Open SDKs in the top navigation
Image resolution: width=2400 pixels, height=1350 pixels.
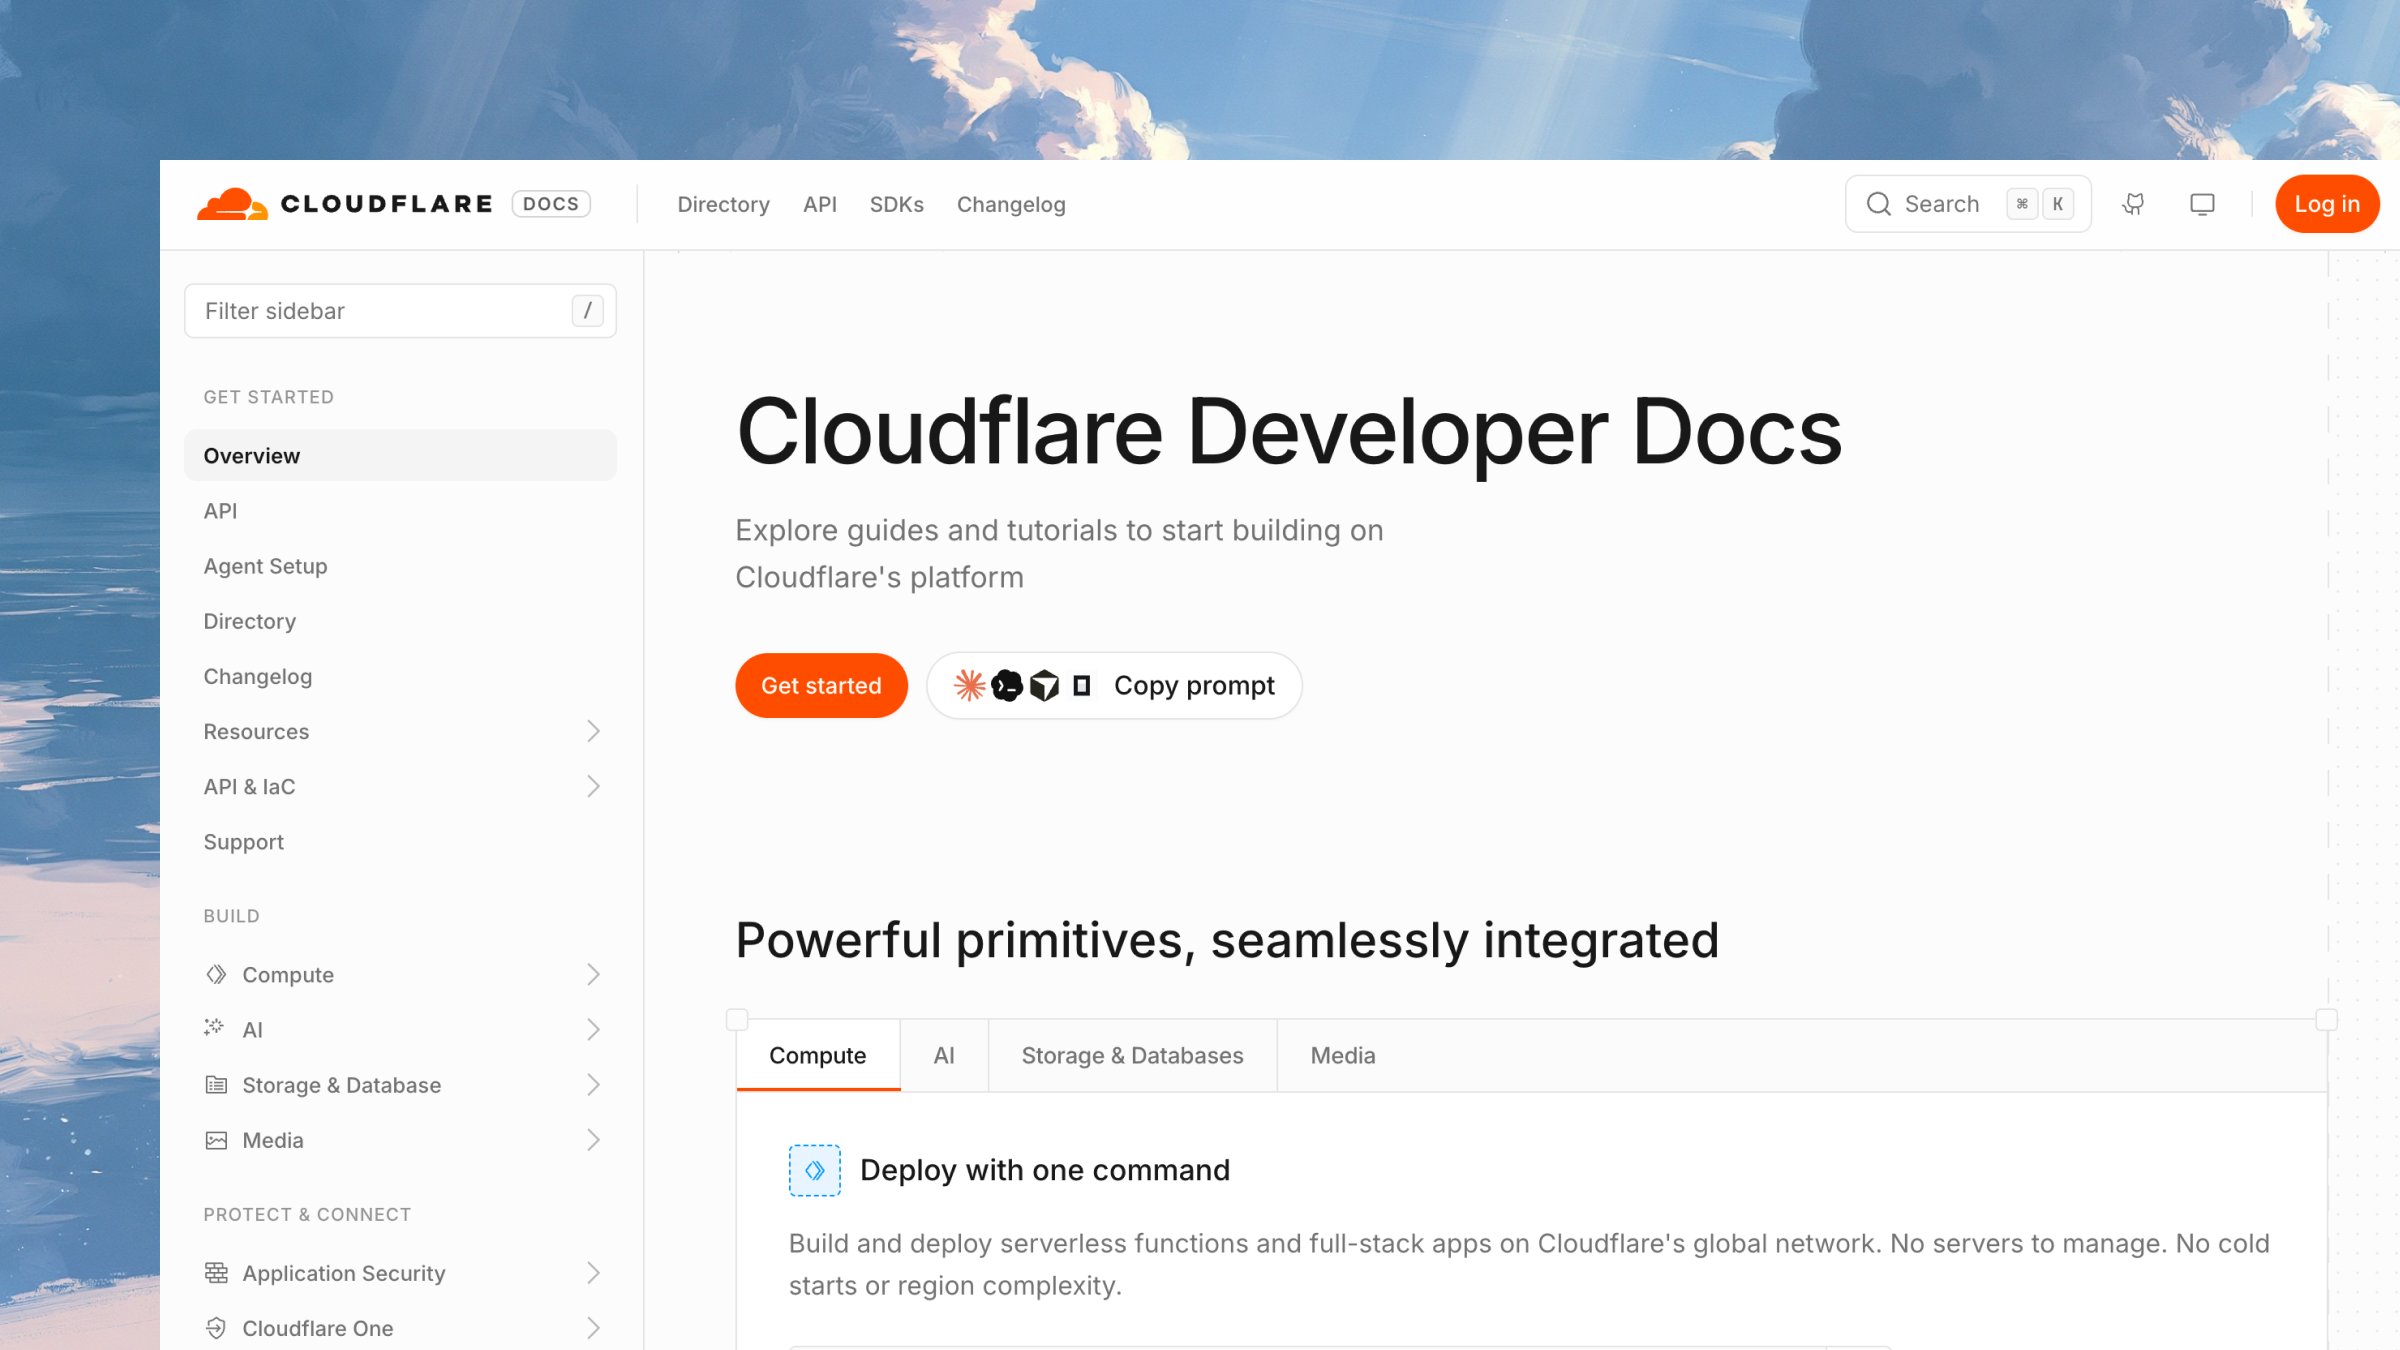point(897,204)
